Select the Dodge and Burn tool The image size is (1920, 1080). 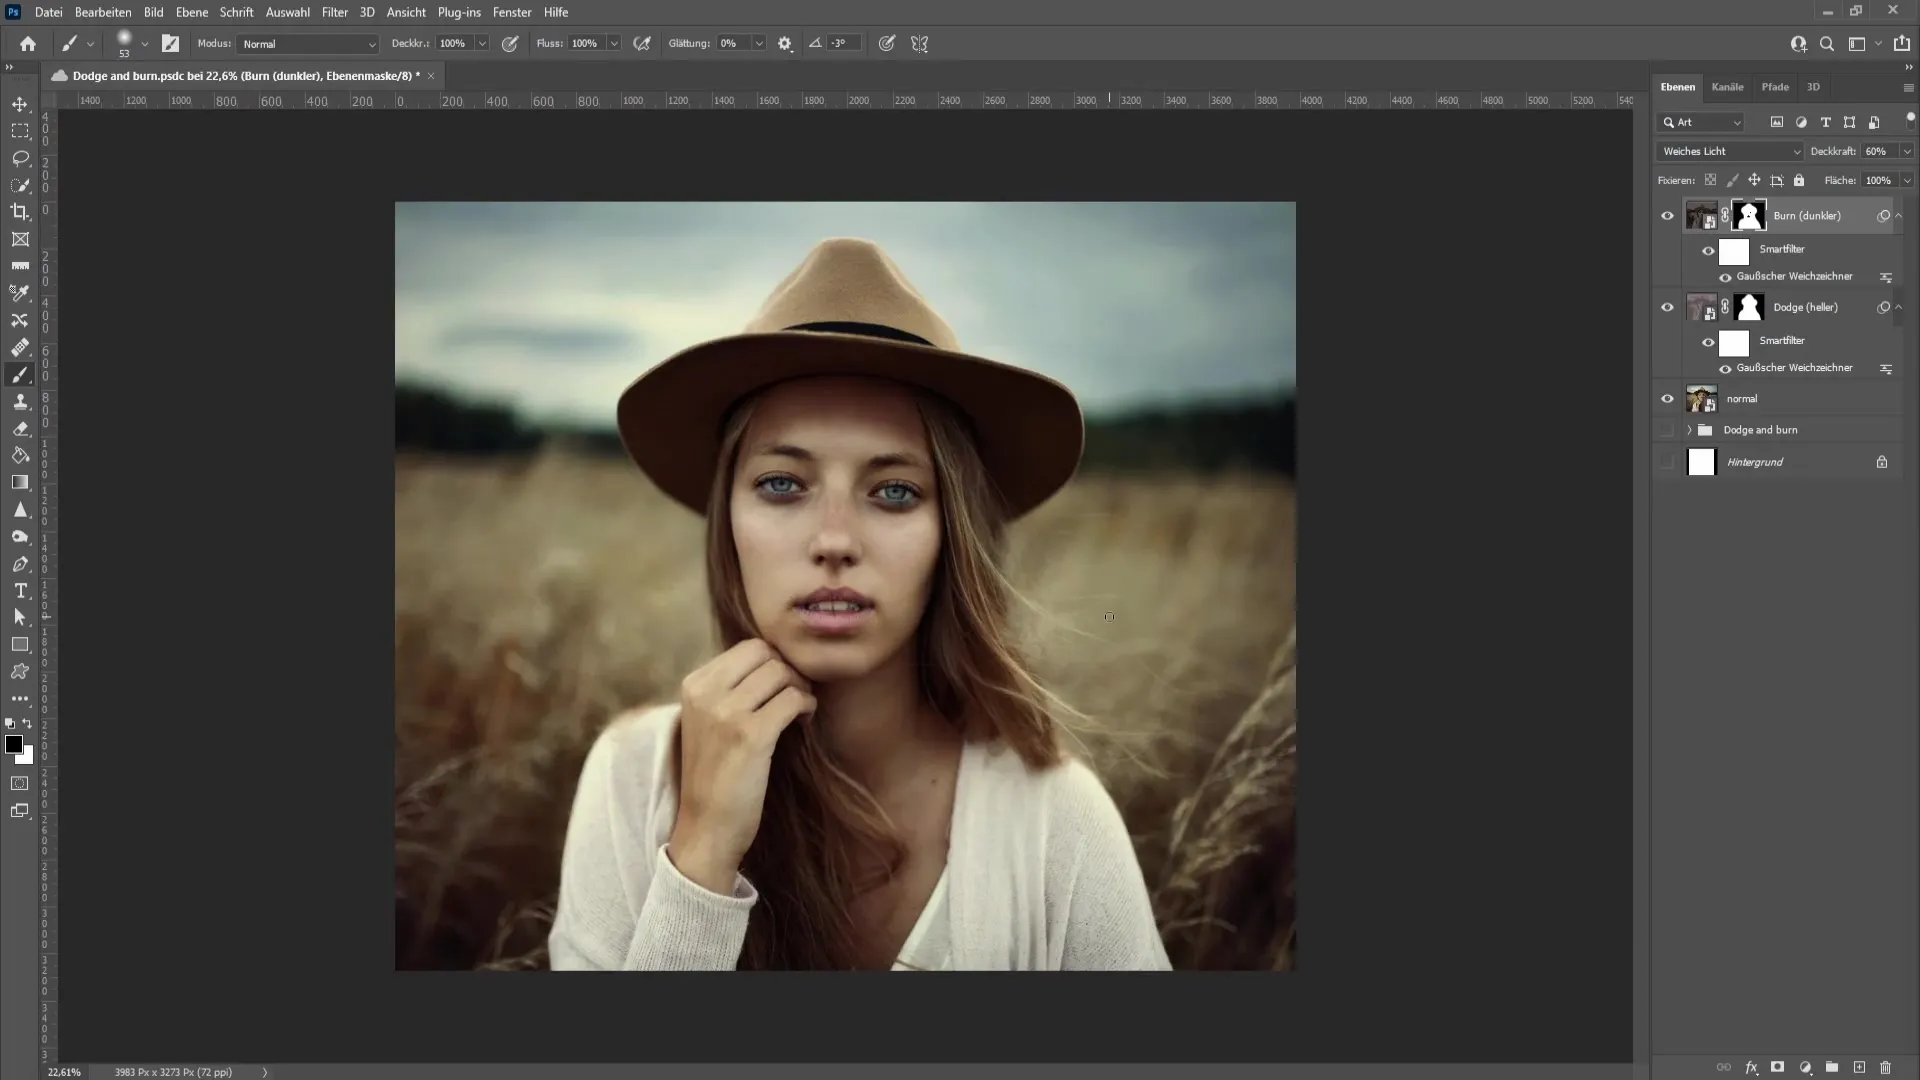[x=20, y=535]
